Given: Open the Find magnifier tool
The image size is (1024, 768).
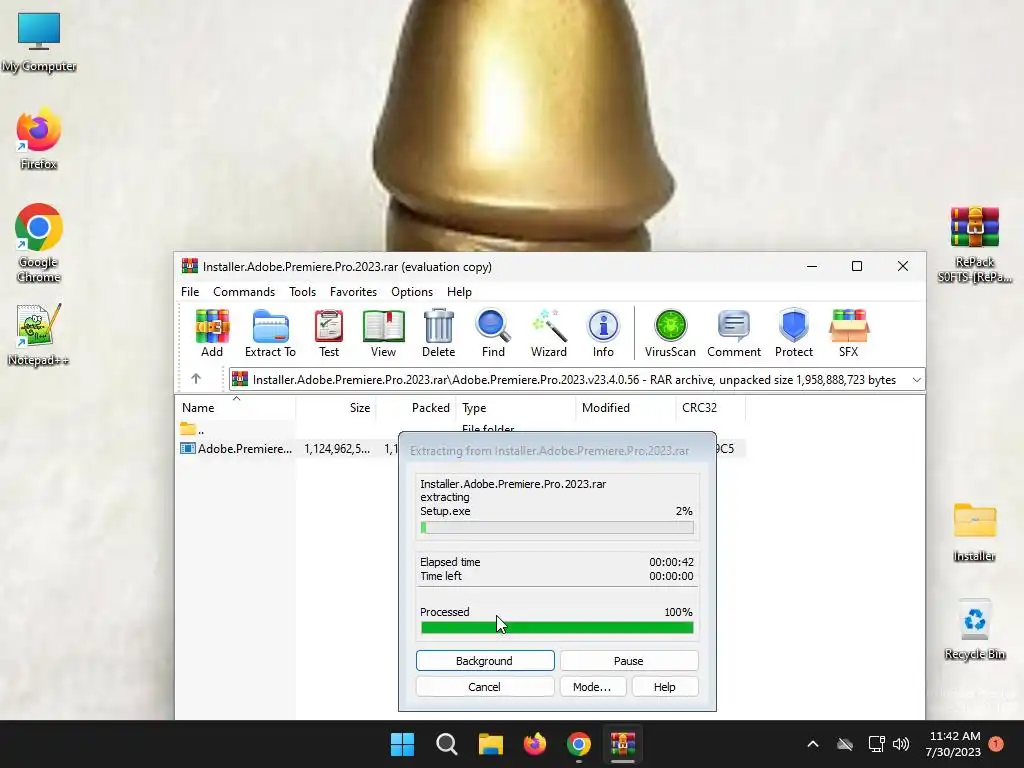Looking at the screenshot, I should click(x=493, y=333).
